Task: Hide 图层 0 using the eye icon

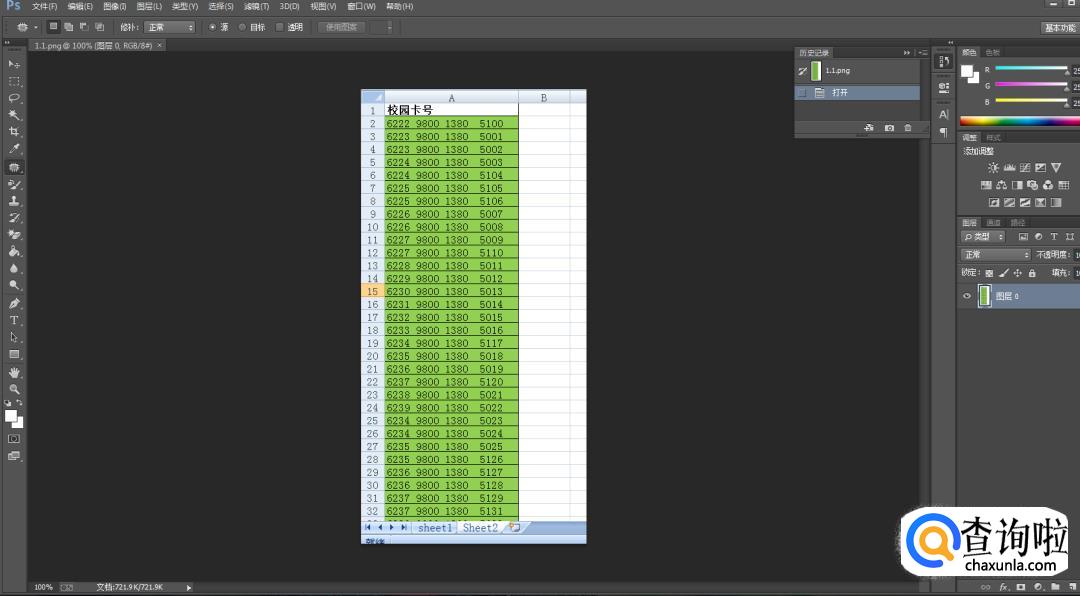Action: [x=967, y=296]
